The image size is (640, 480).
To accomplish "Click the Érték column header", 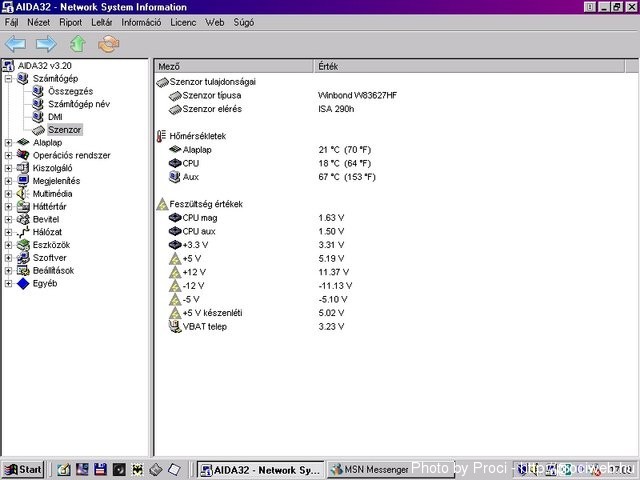I will 469,66.
